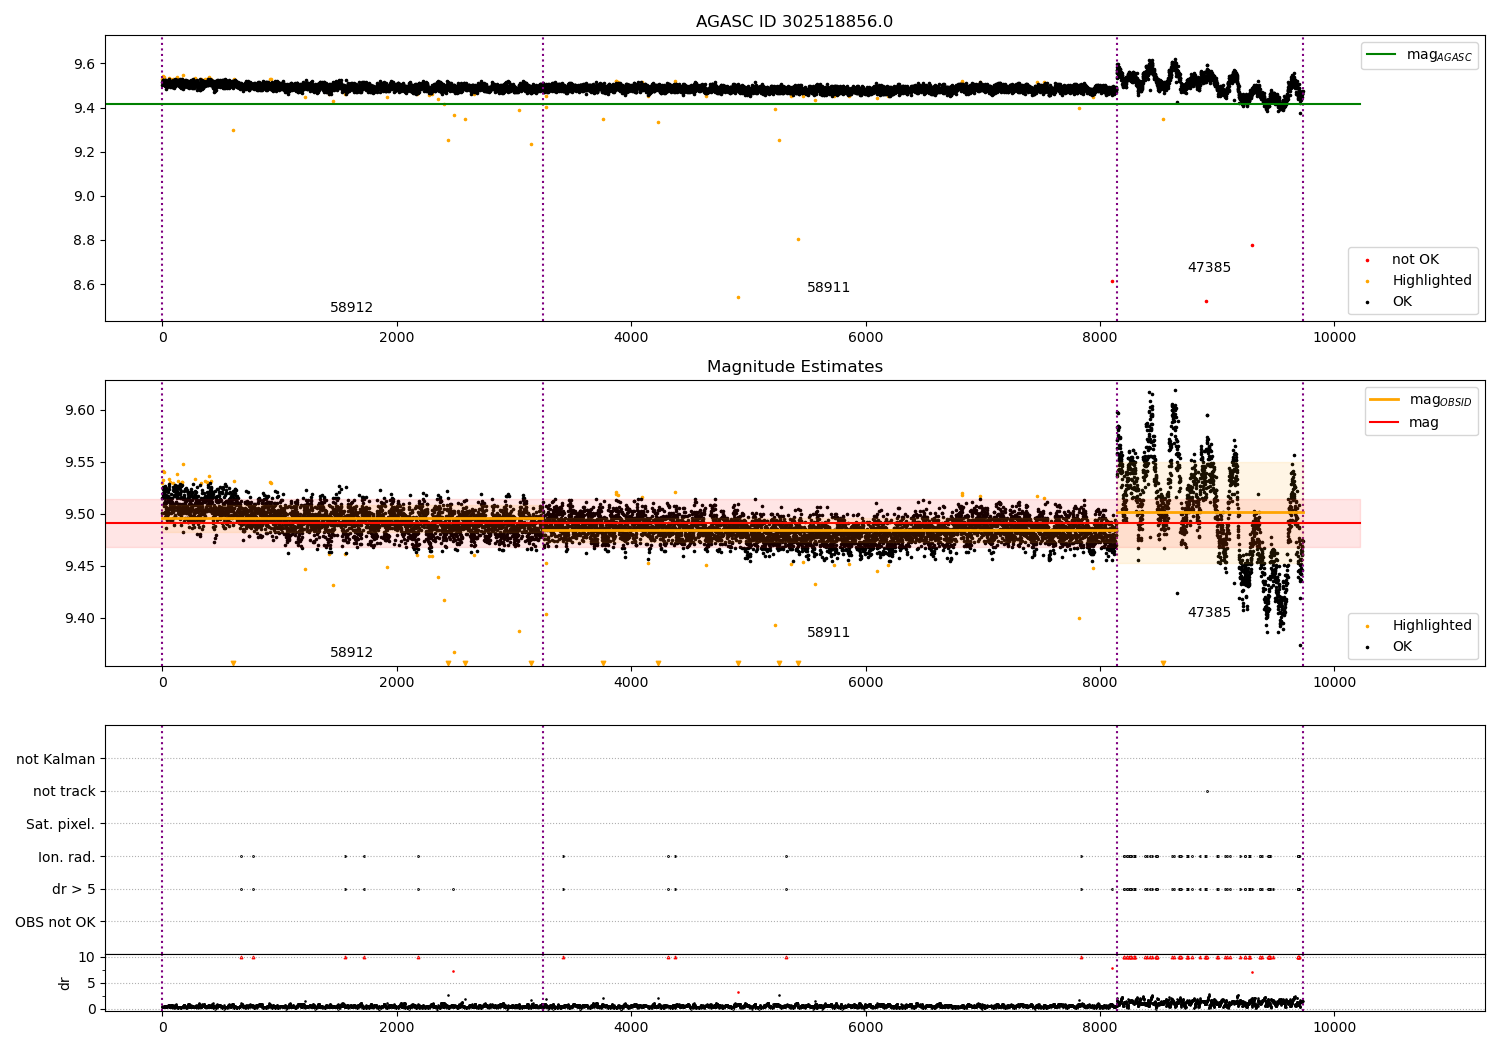
Task: Click obsid label 47385 in top plot
Action: [1209, 268]
